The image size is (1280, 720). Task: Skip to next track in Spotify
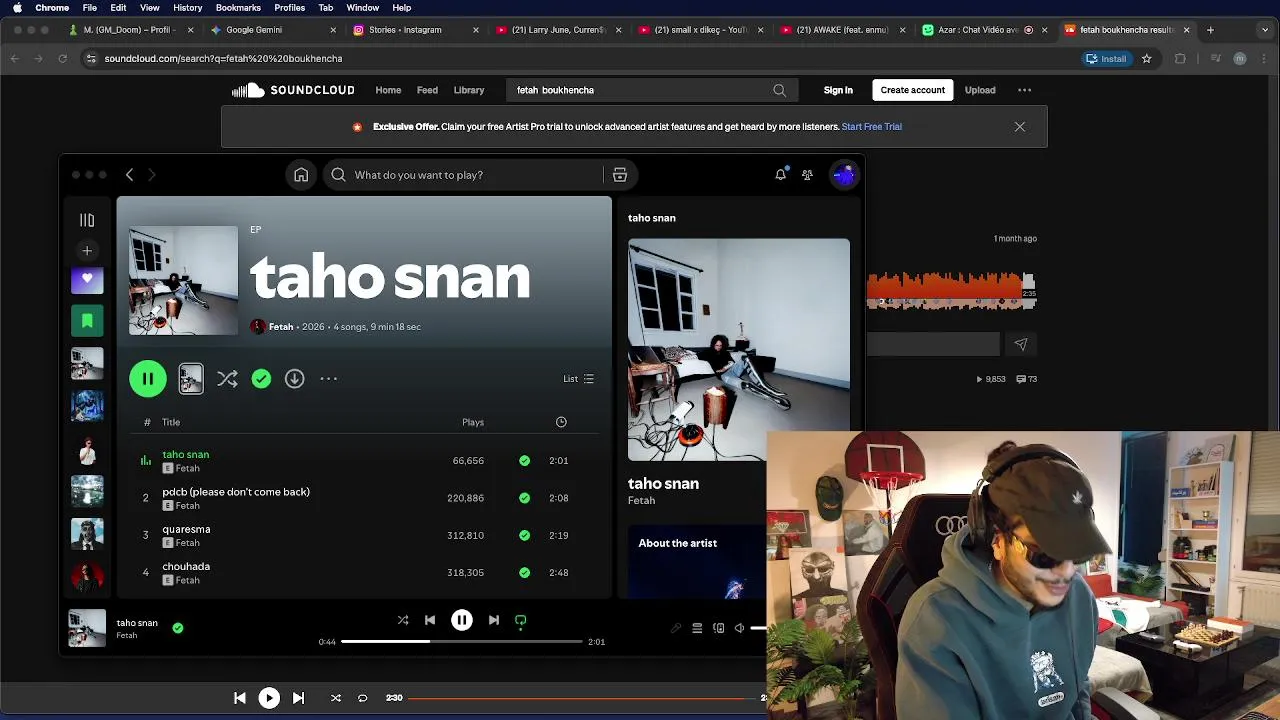[x=494, y=620]
